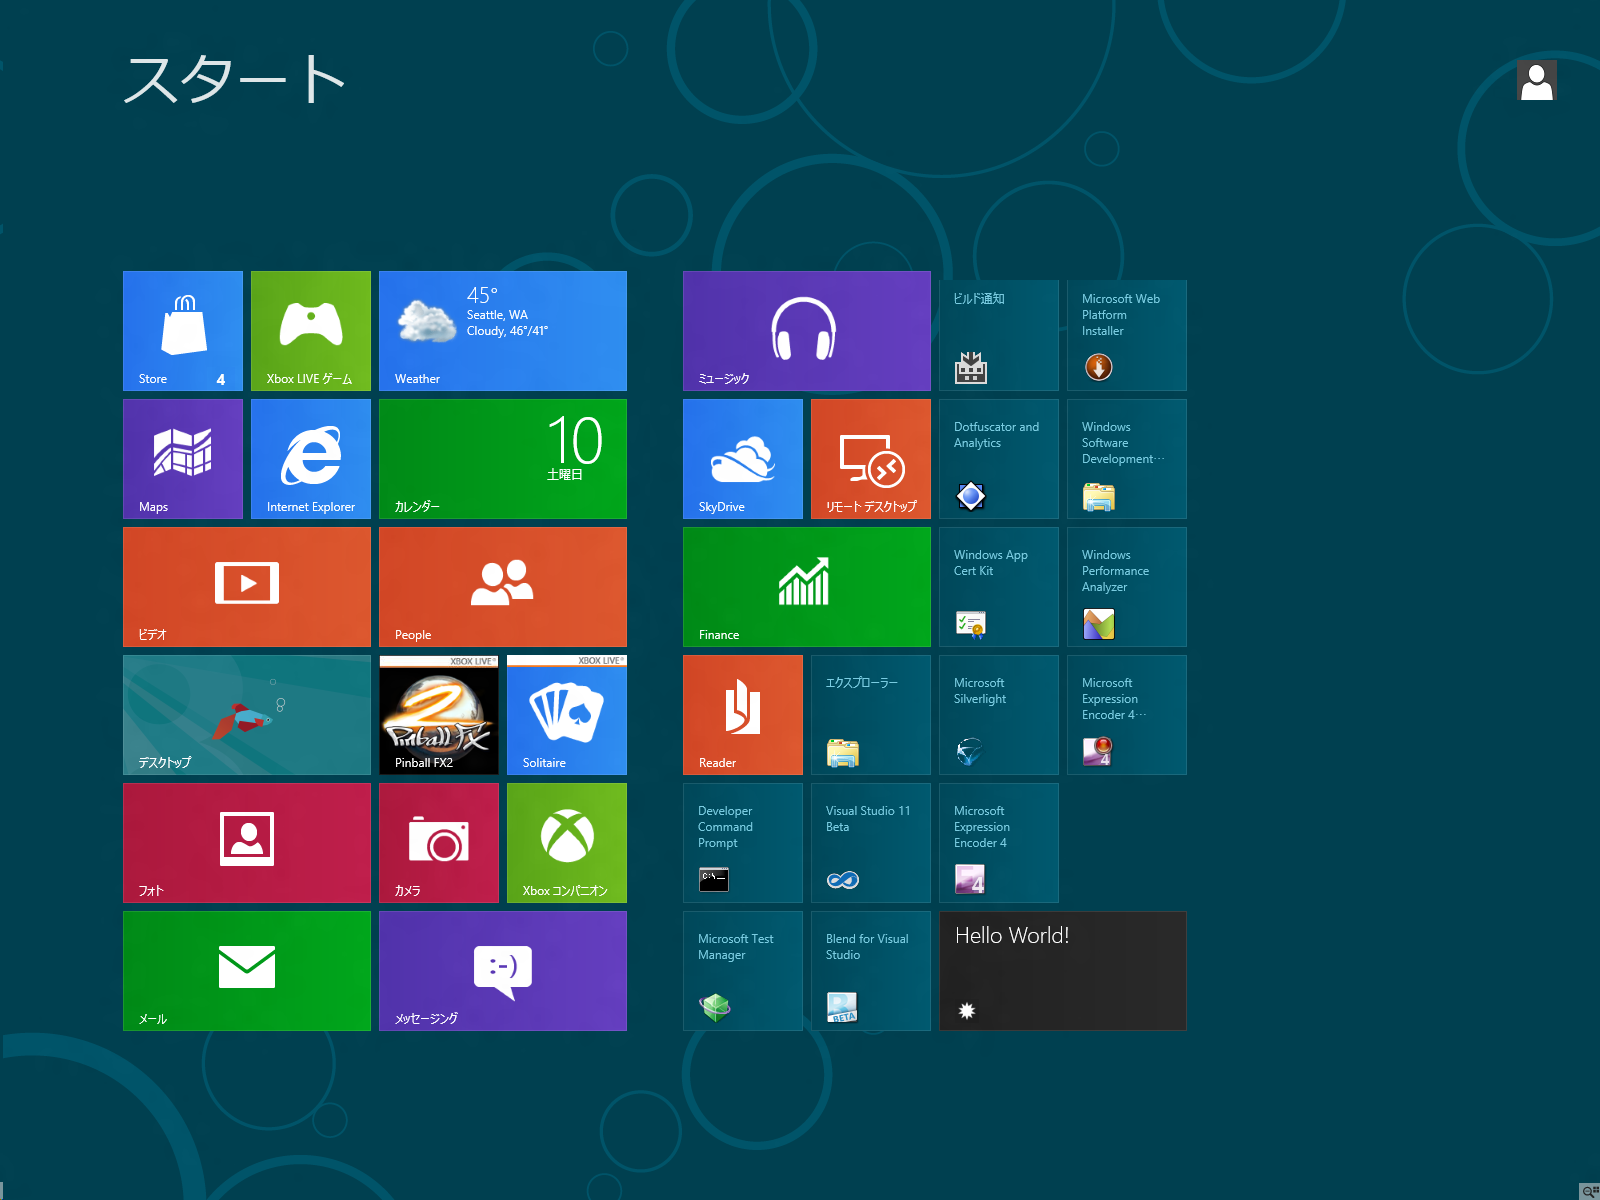Click the user account picture
1600x1200 pixels.
pos(1537,80)
